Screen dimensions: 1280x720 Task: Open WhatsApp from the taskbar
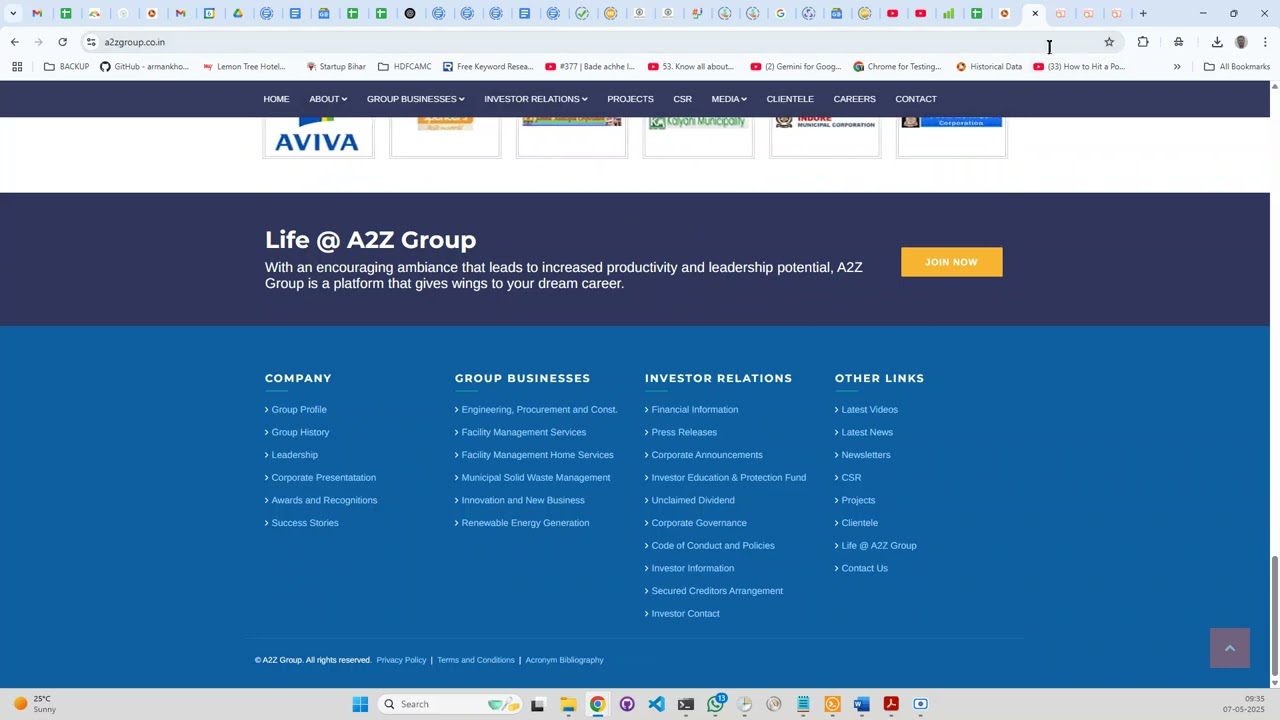715,704
